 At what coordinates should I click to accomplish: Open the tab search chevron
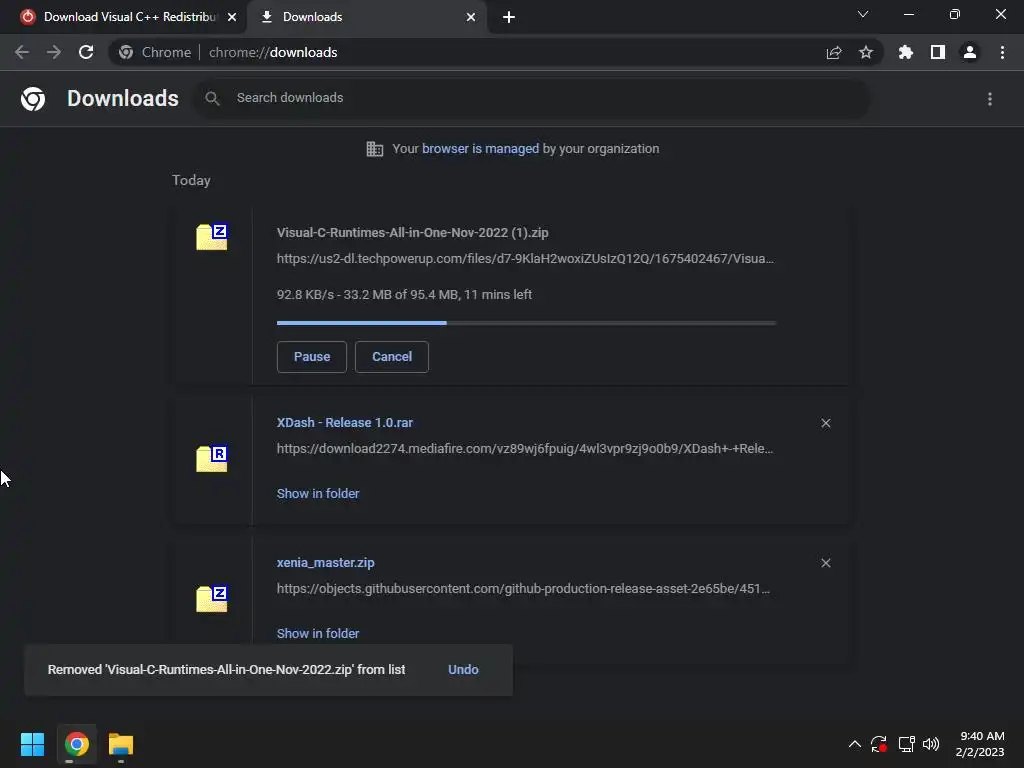[863, 14]
